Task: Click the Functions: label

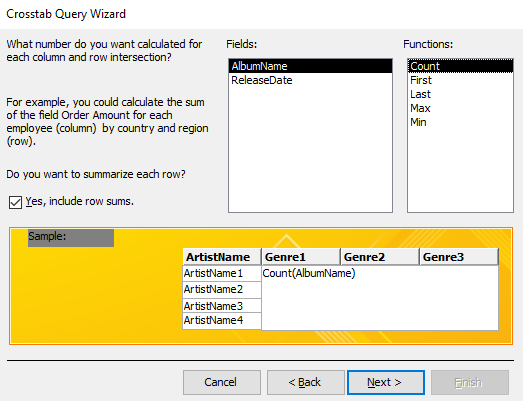Action: click(x=428, y=44)
